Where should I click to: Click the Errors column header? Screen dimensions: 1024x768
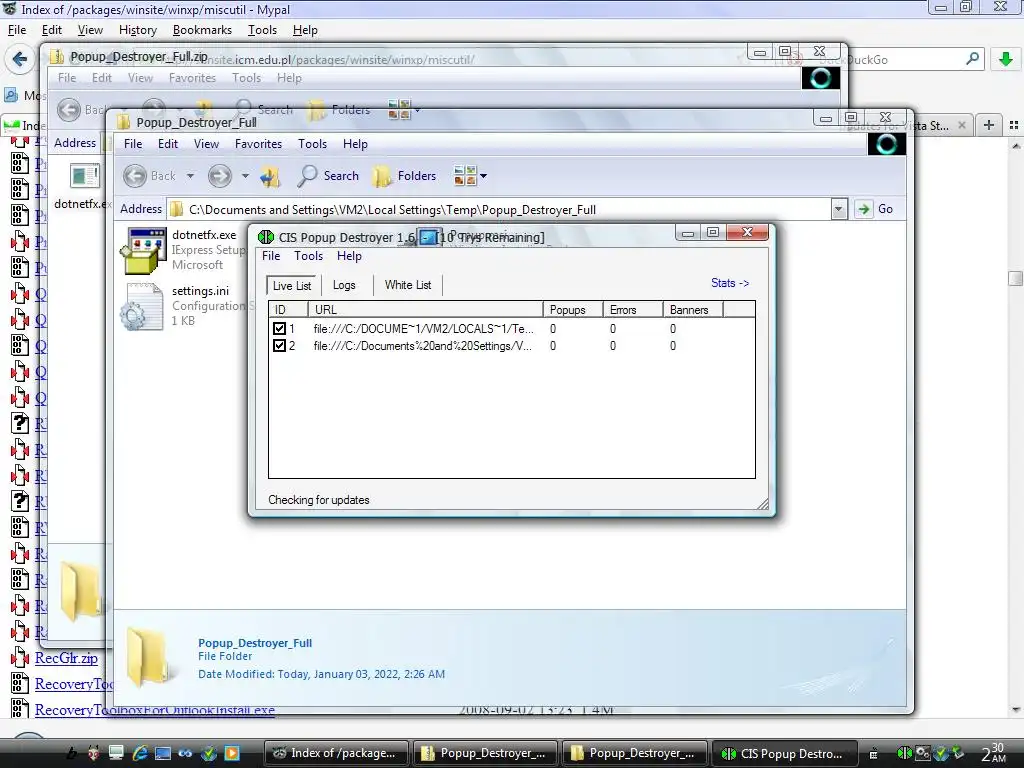pos(632,310)
